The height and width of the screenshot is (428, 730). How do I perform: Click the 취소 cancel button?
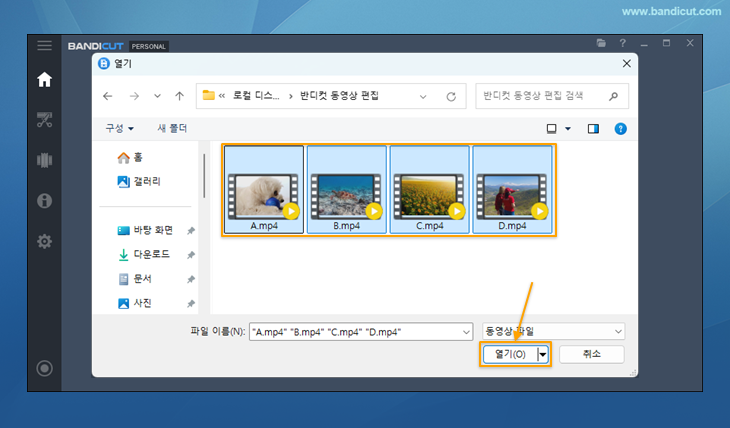(x=591, y=354)
